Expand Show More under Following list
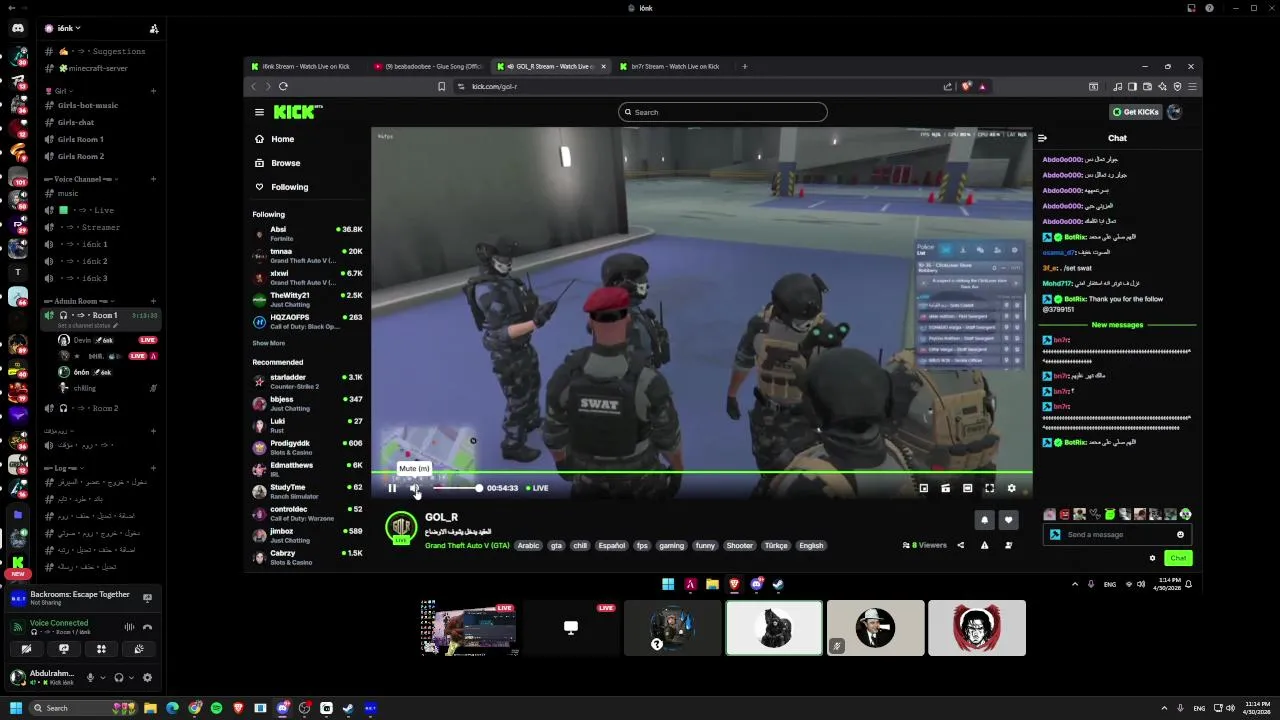The width and height of the screenshot is (1280, 720). click(269, 343)
